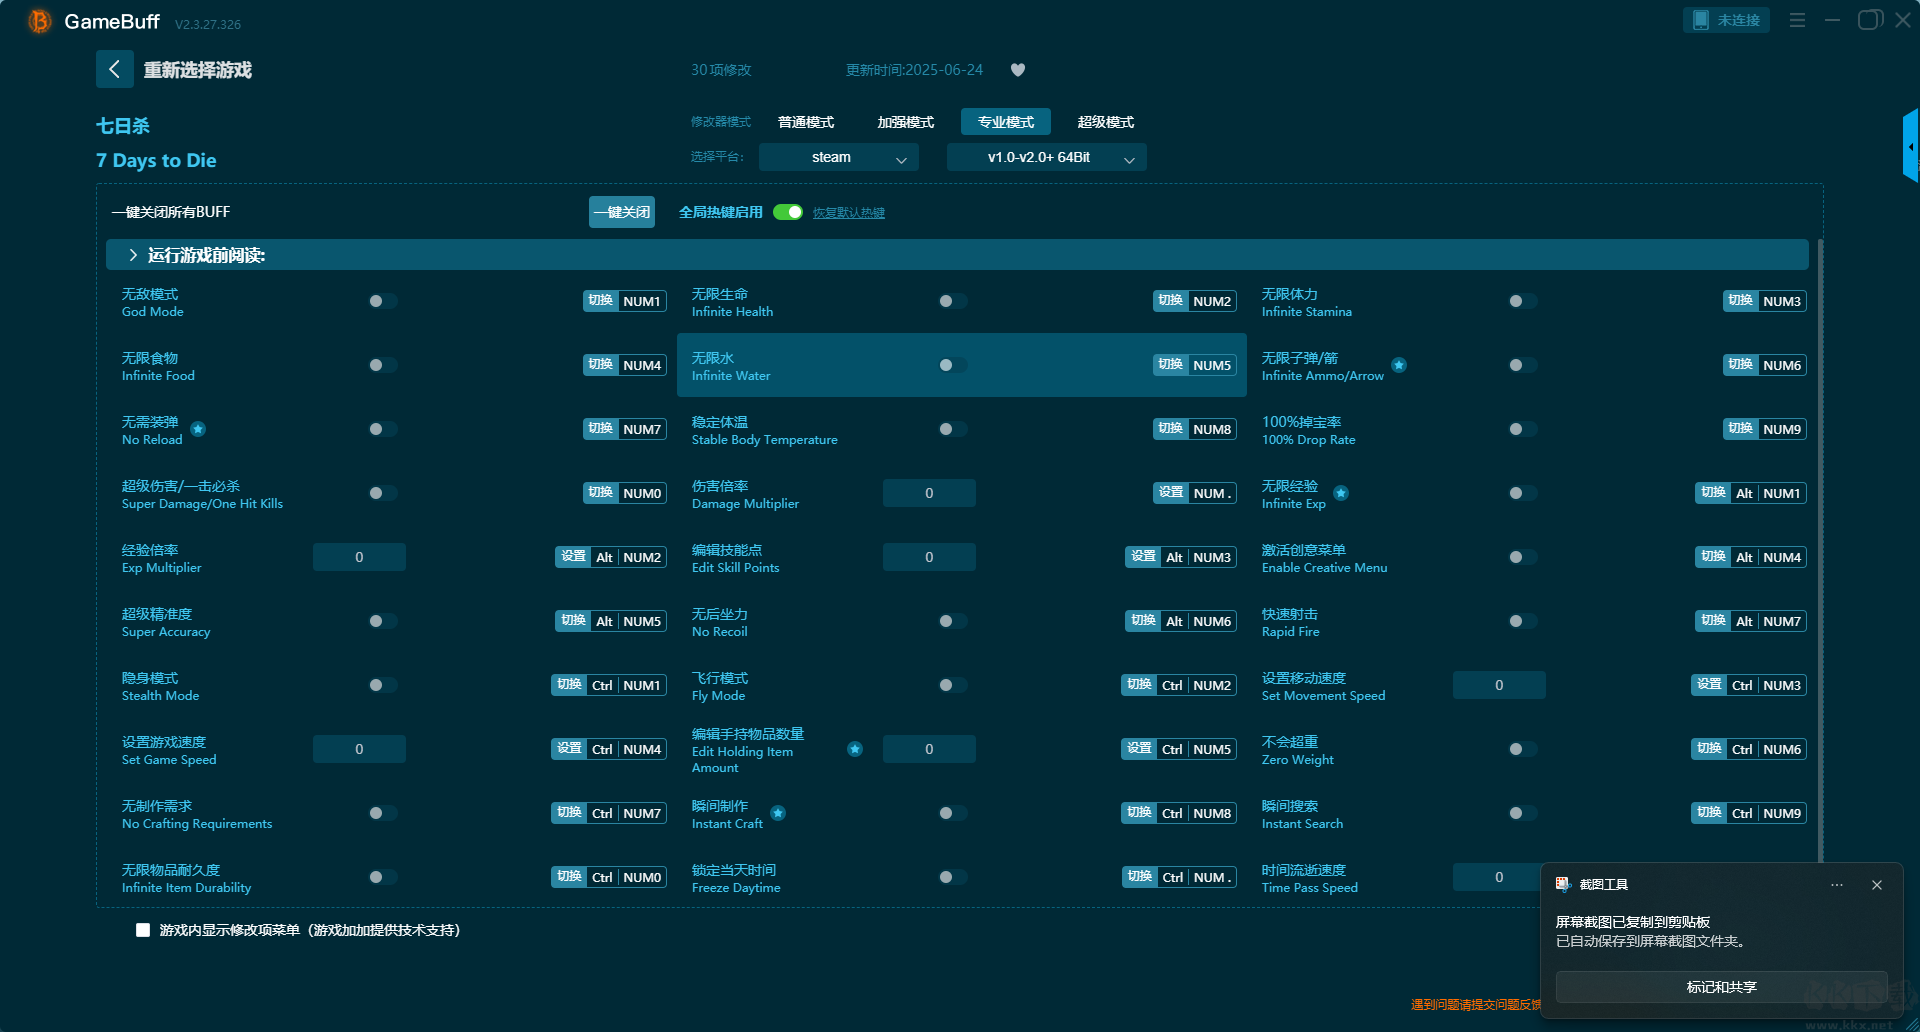Screen dimensions: 1920x1032
Task: Open the screenshot tool notification options (three dots)
Action: [1837, 885]
